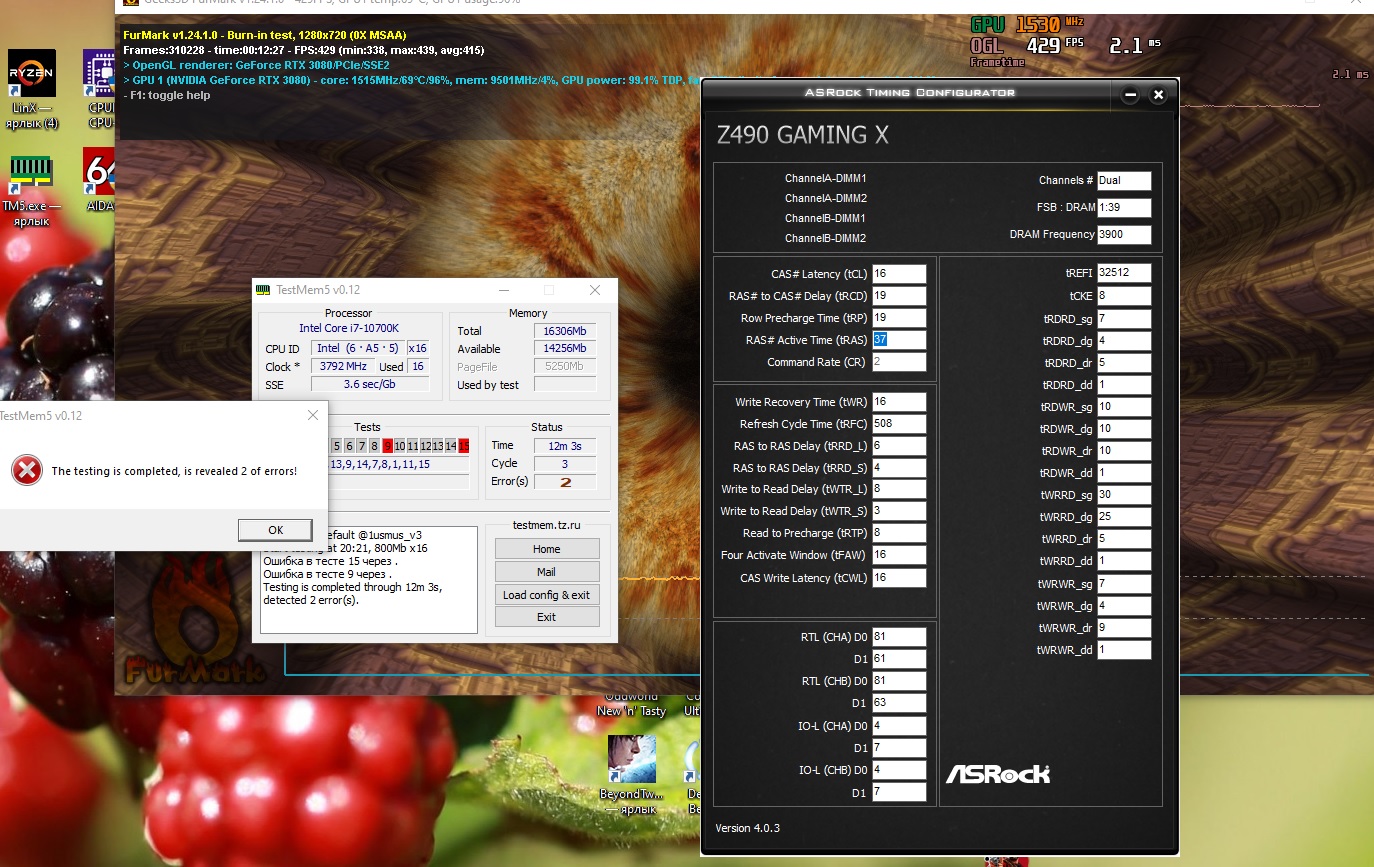Click Load config & exit in TestMem5
This screenshot has width=1374, height=867.
[x=547, y=595]
